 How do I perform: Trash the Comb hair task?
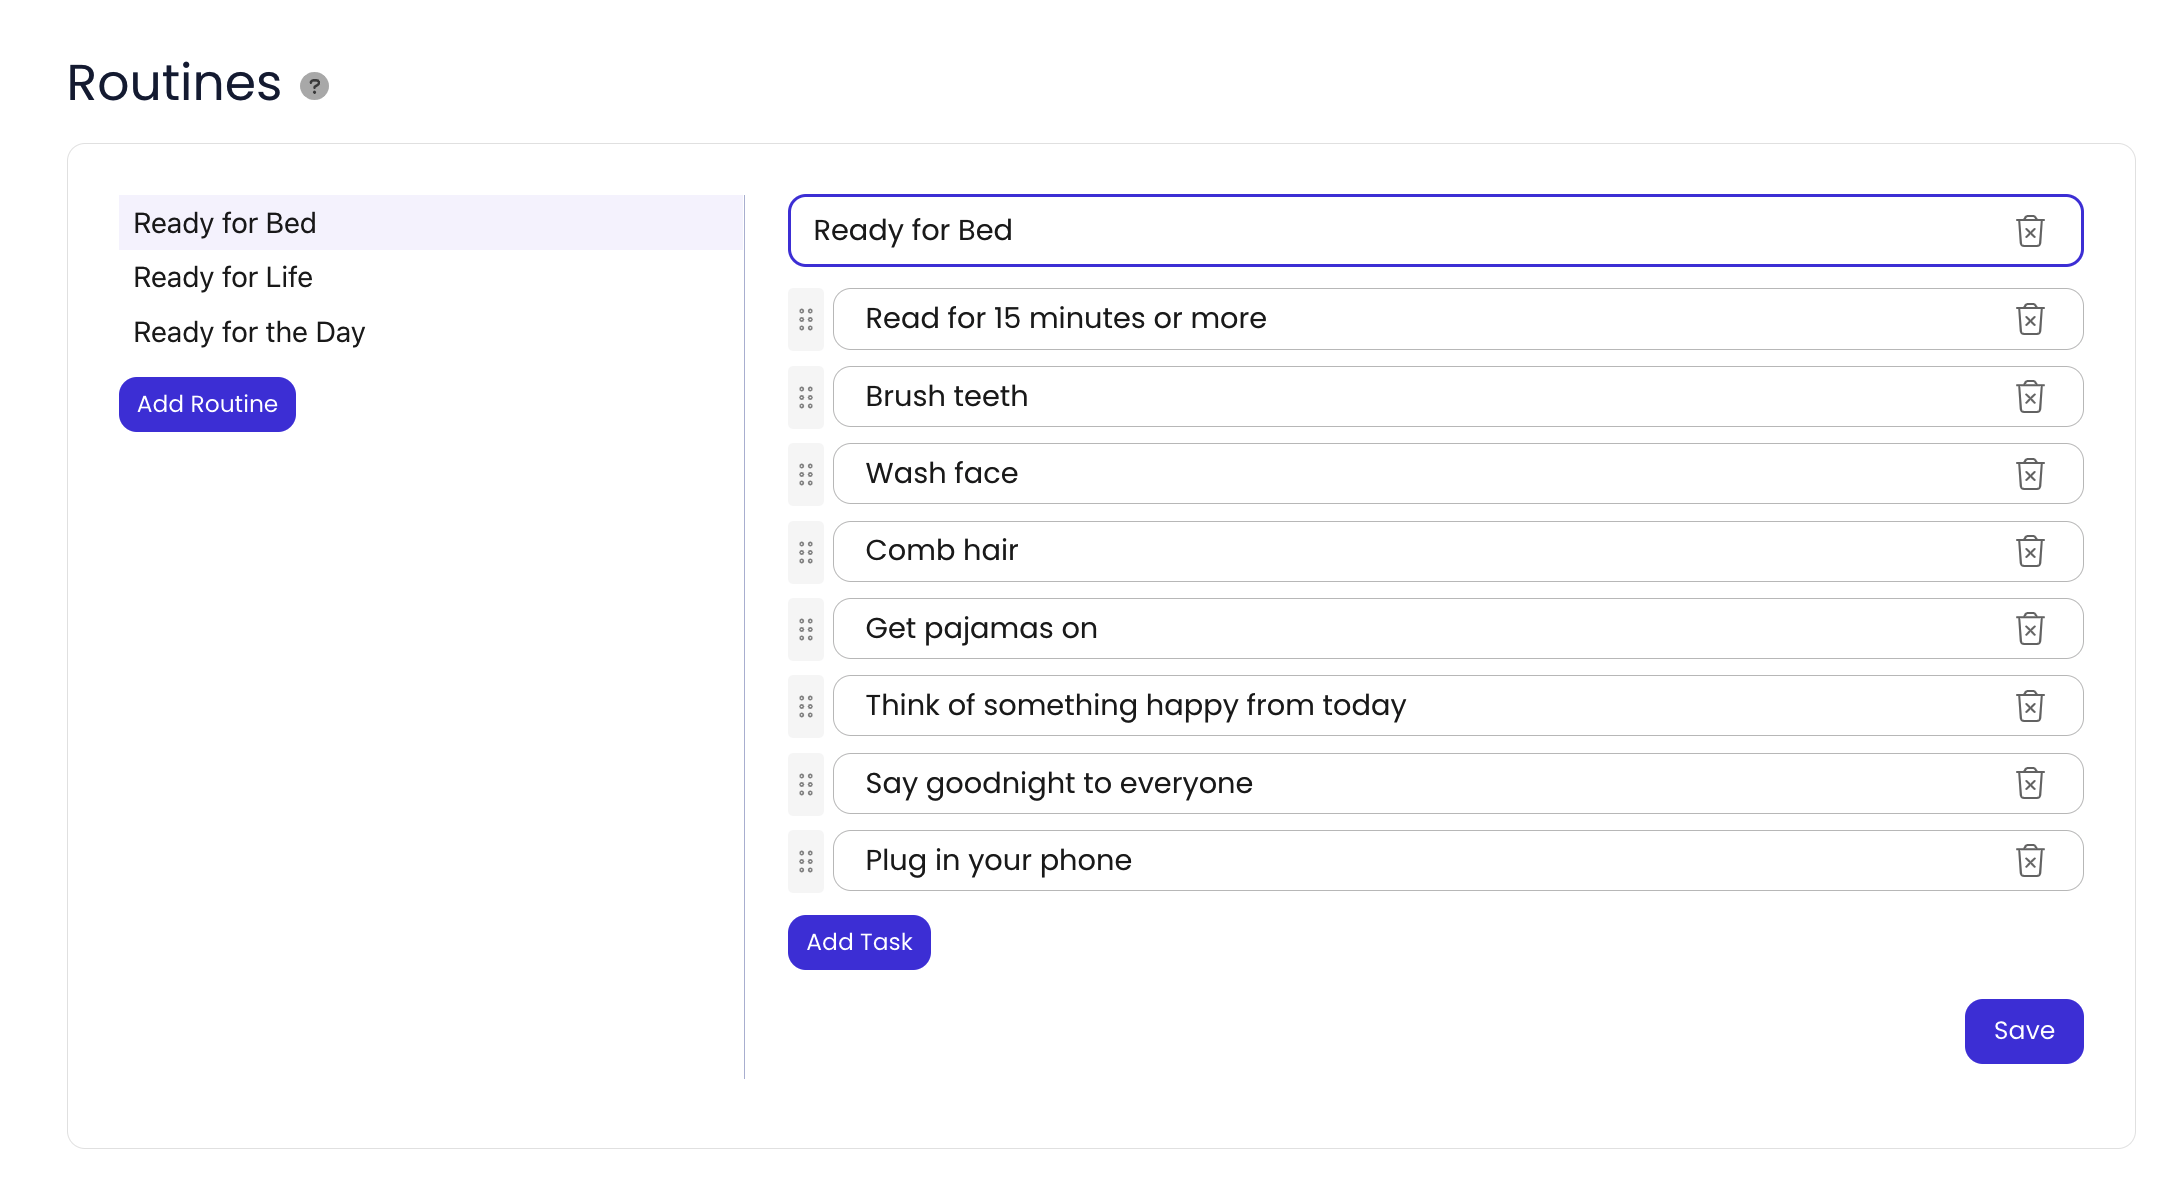point(2029,551)
